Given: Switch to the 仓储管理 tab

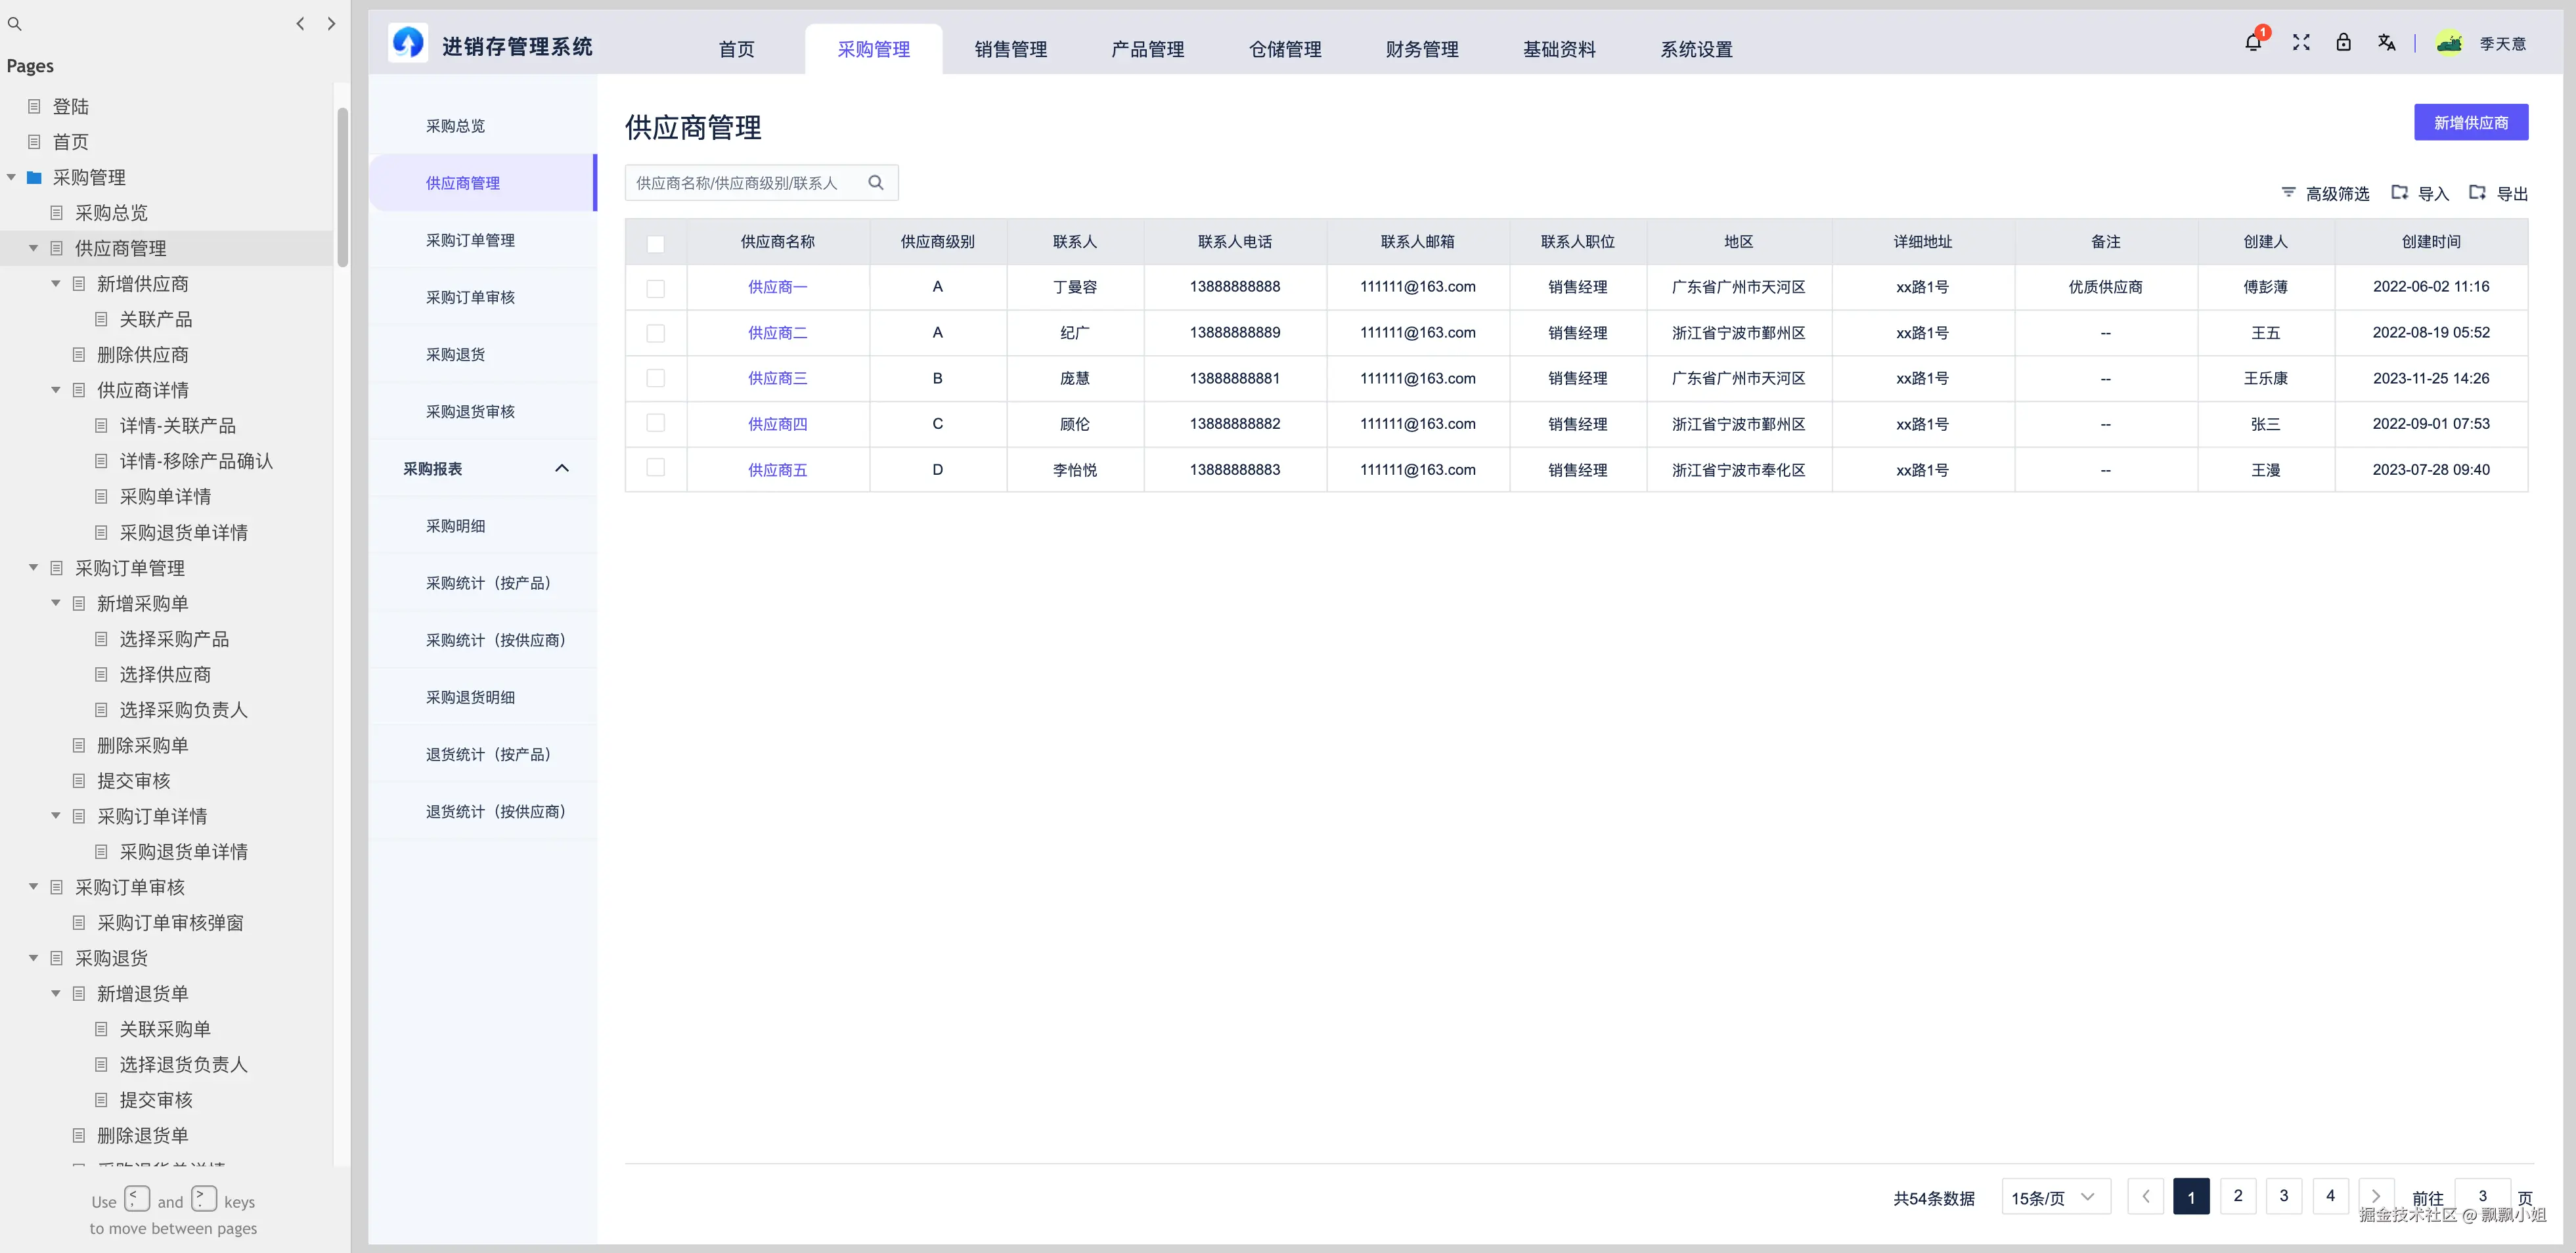Looking at the screenshot, I should pyautogui.click(x=1285, y=48).
